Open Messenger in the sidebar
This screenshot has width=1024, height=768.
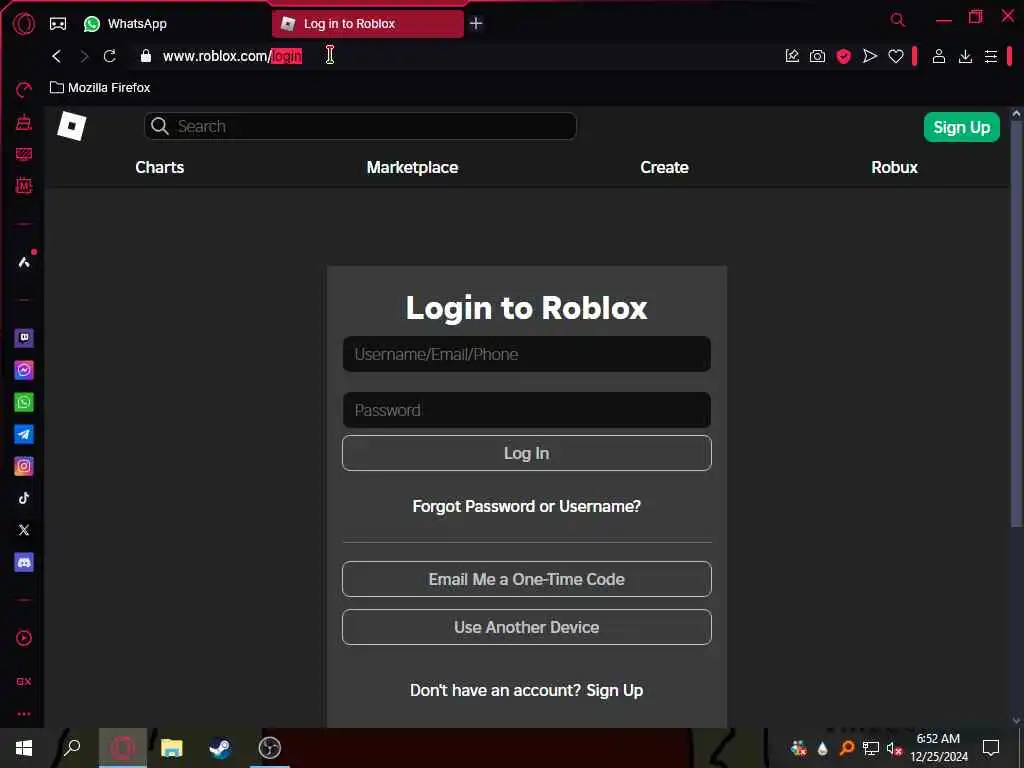pos(24,370)
